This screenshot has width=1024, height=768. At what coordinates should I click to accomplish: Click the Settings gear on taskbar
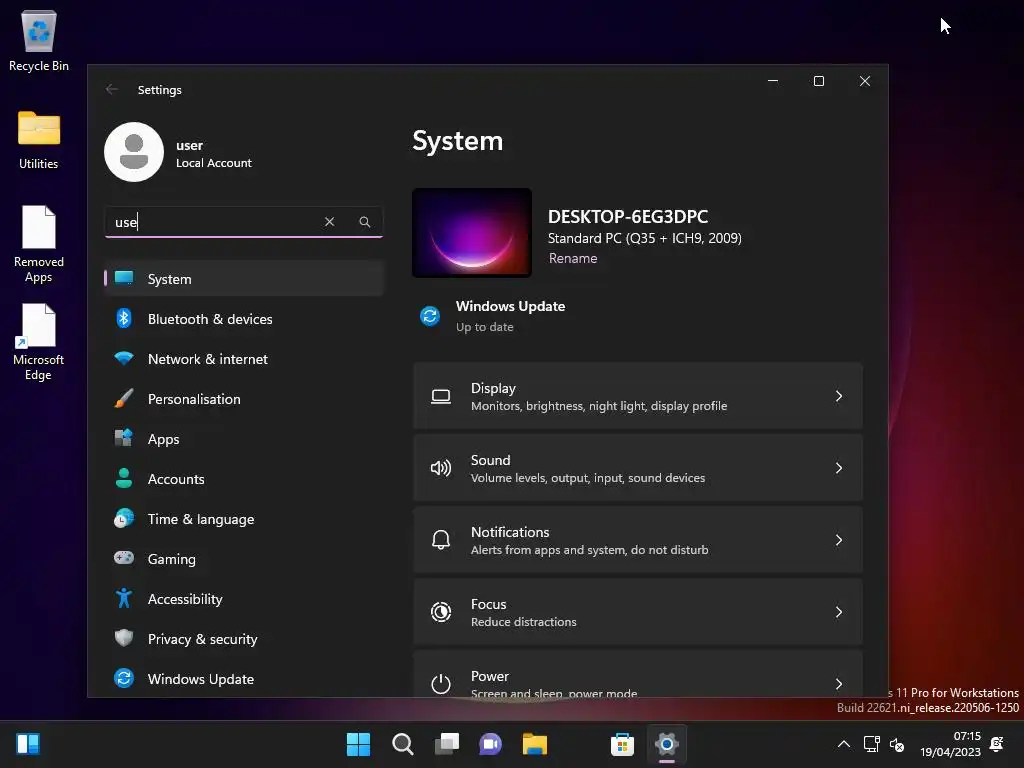point(666,744)
